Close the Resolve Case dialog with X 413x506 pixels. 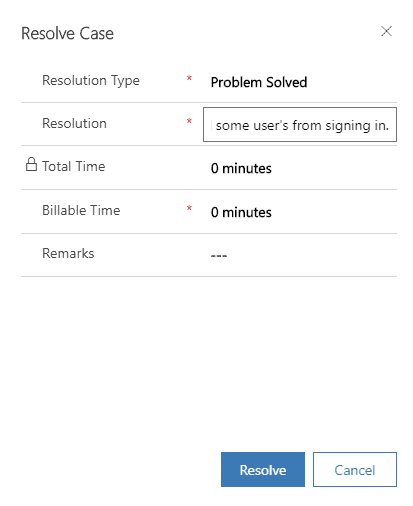coord(386,31)
